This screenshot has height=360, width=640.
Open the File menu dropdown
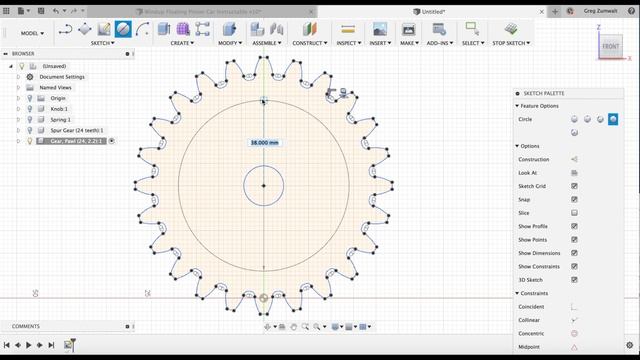click(x=24, y=11)
